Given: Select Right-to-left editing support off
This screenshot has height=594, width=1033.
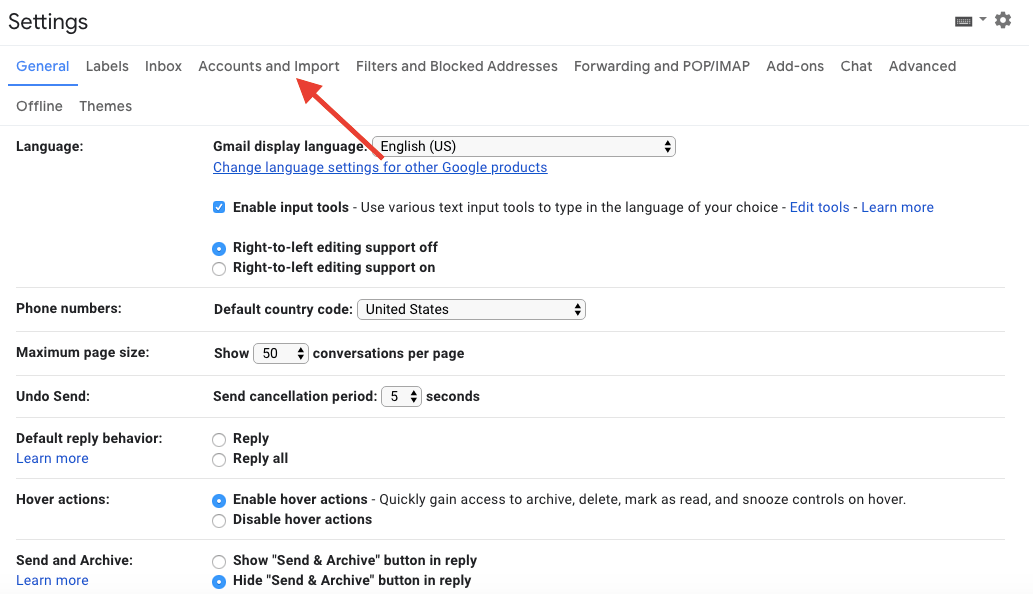Looking at the screenshot, I should pos(219,248).
